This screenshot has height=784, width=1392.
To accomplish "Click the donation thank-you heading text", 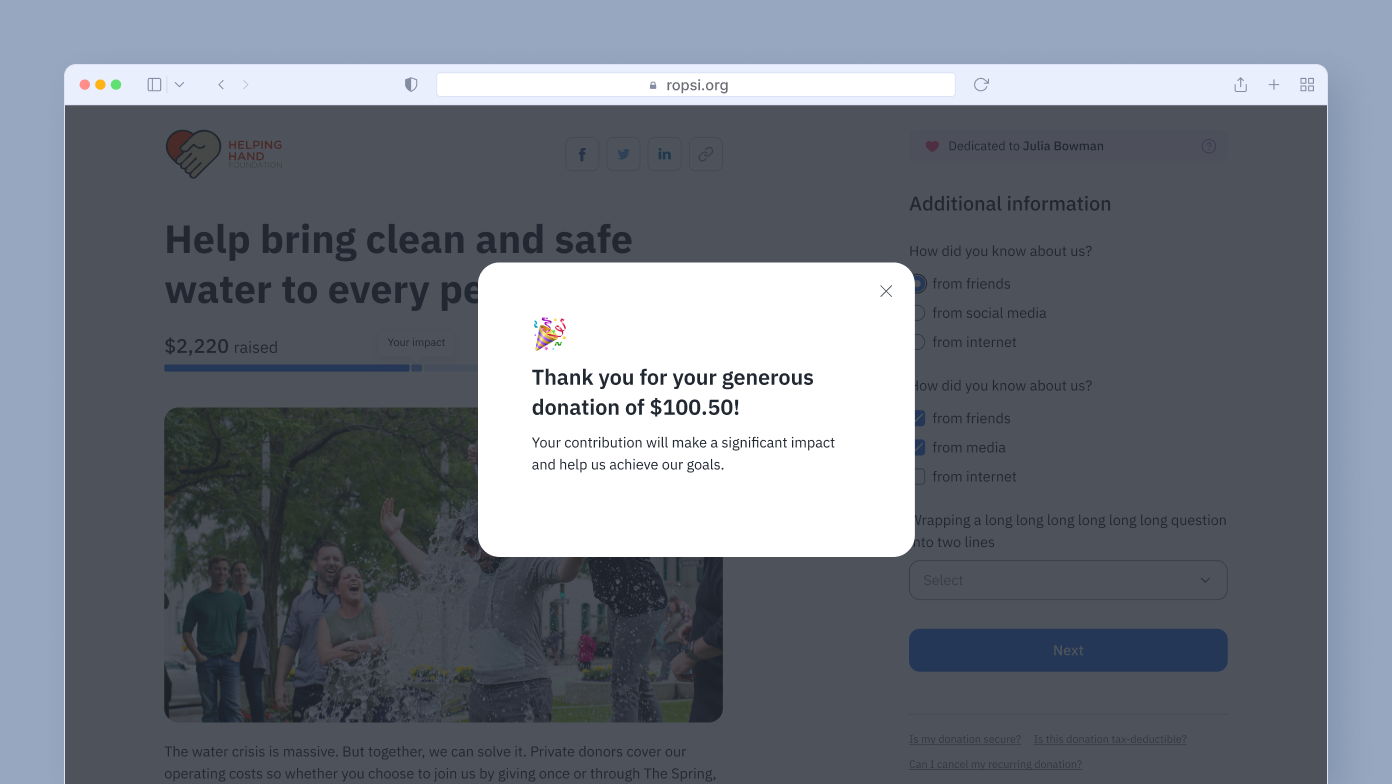I will tap(673, 392).
